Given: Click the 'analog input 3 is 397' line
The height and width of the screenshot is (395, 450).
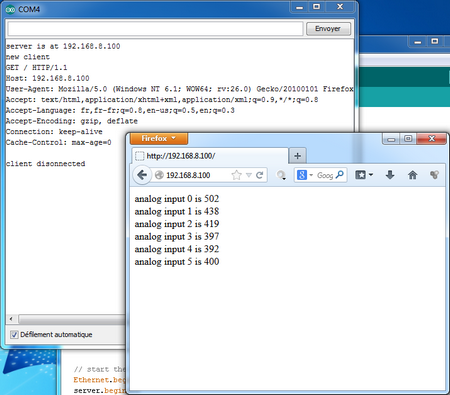Looking at the screenshot, I should coord(177,236).
